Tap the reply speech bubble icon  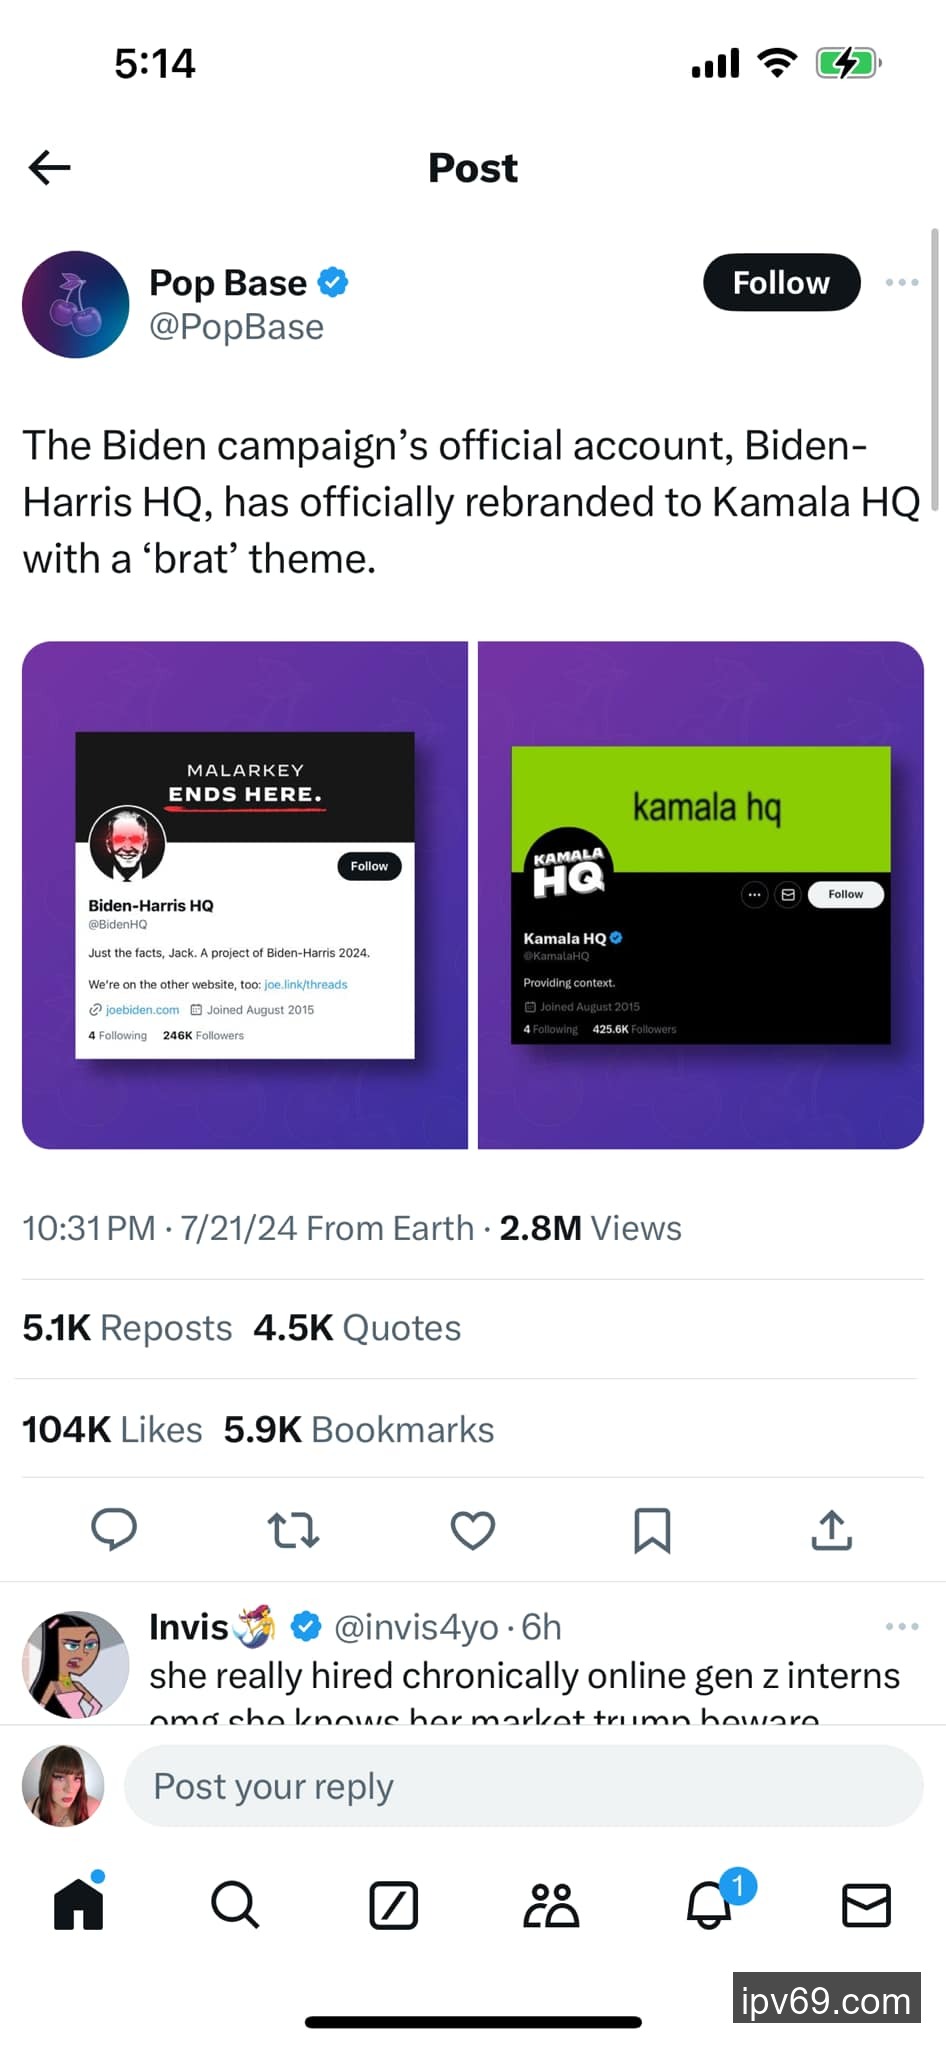[x=114, y=1530]
